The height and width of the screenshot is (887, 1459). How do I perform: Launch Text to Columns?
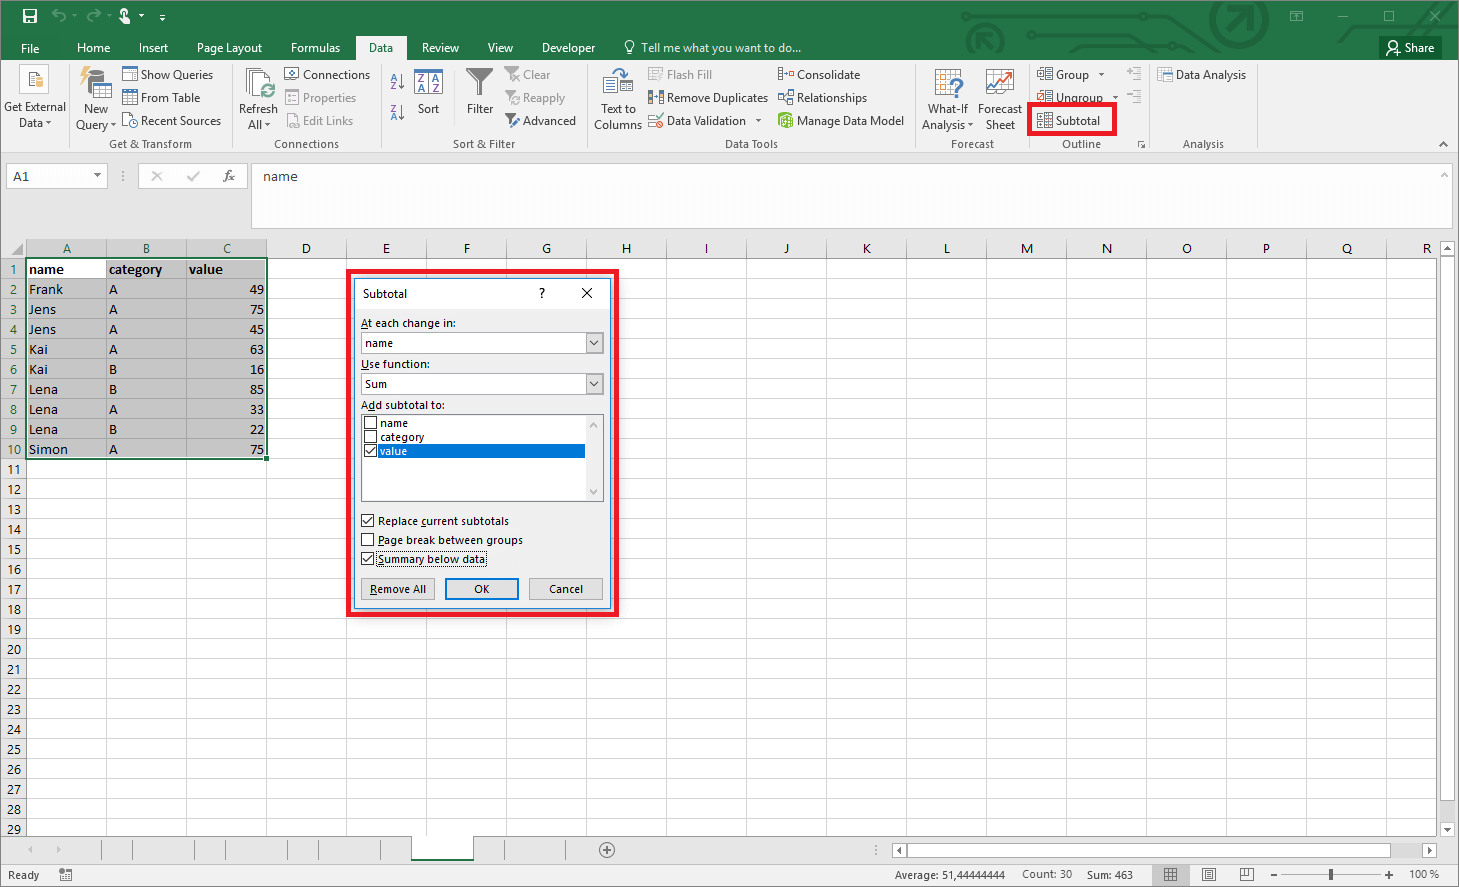pyautogui.click(x=617, y=97)
